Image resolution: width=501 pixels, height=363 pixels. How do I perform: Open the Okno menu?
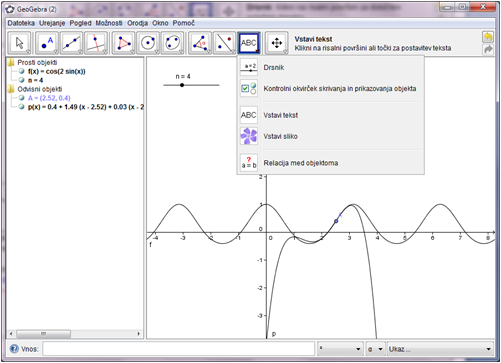coord(160,23)
